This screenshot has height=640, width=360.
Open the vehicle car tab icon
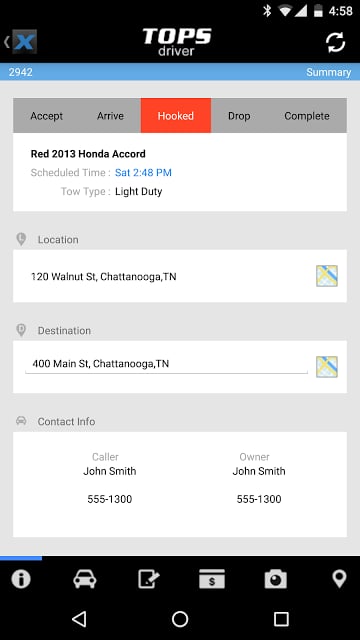[x=84, y=579]
